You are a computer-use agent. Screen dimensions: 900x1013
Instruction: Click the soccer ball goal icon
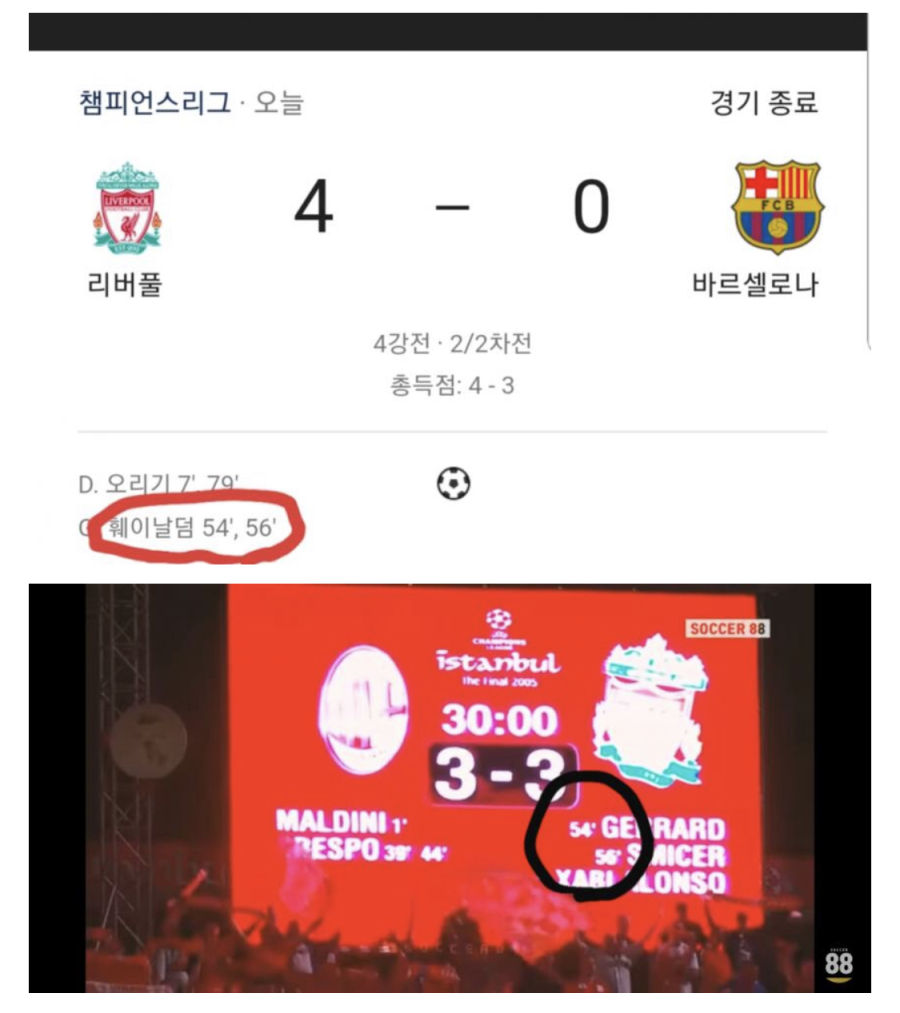tap(454, 484)
